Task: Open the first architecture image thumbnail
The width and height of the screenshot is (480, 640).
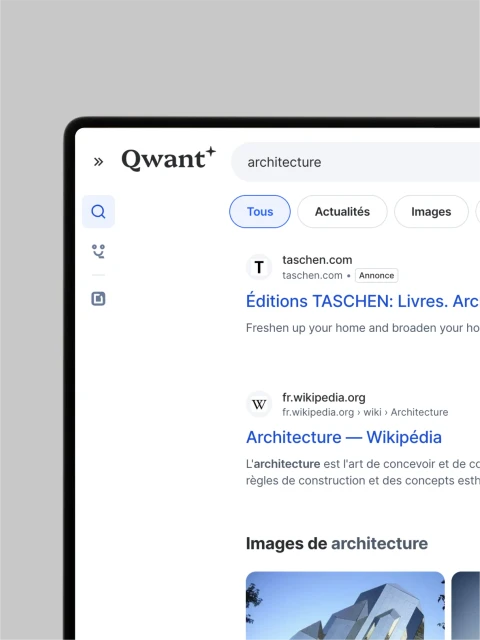Action: [x=345, y=606]
